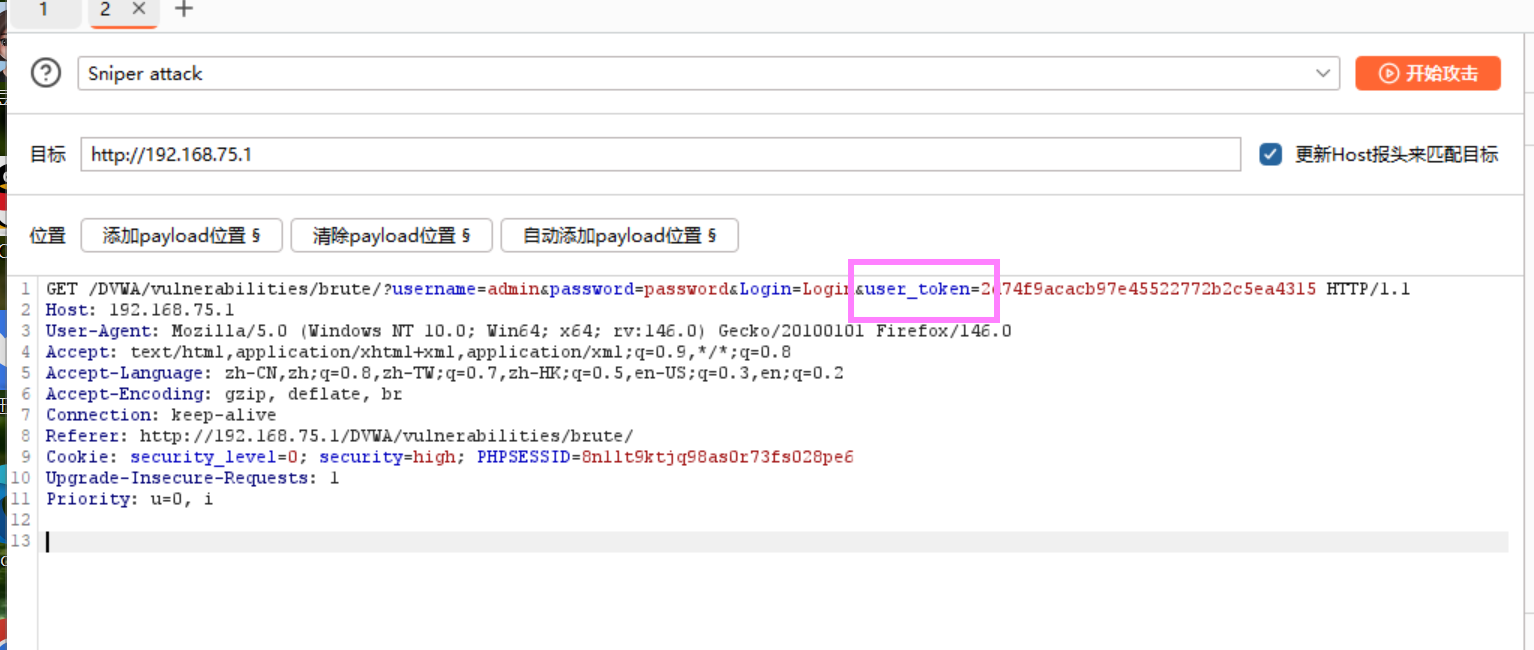Click the username value admin

tap(514, 289)
